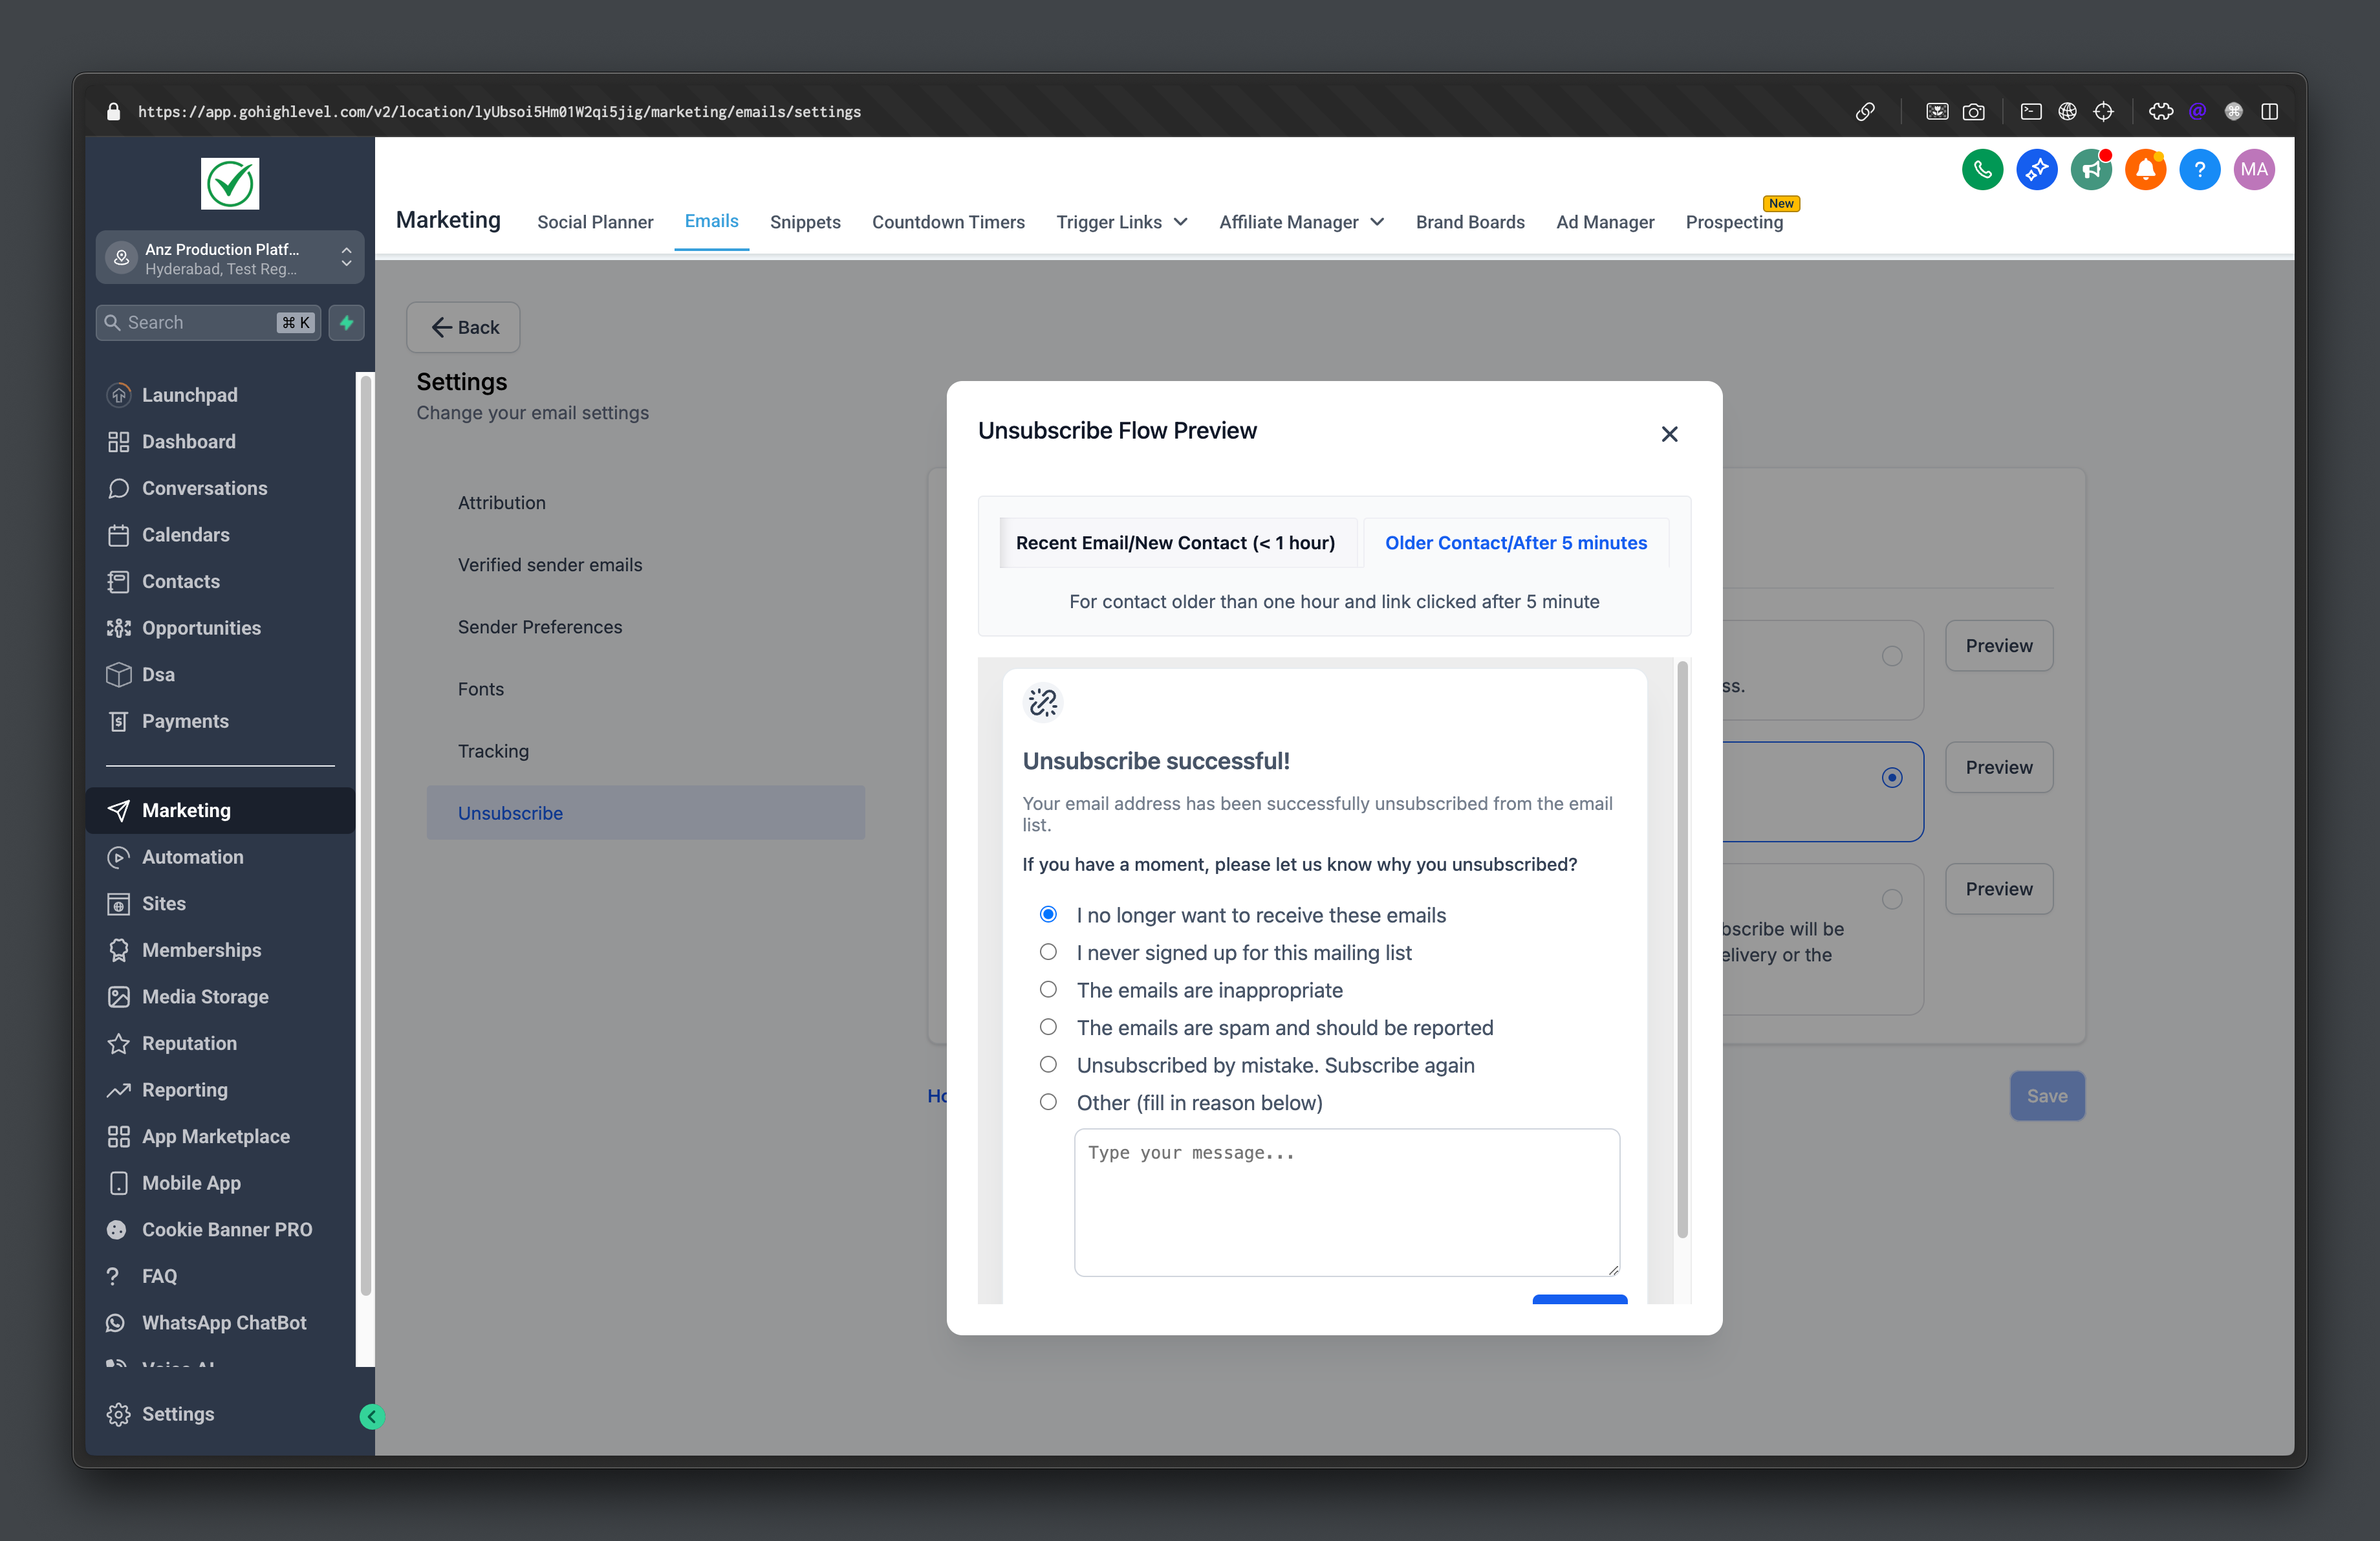Open the Anz Production account switcher
Image resolution: width=2380 pixels, height=1541 pixels.
(230, 258)
